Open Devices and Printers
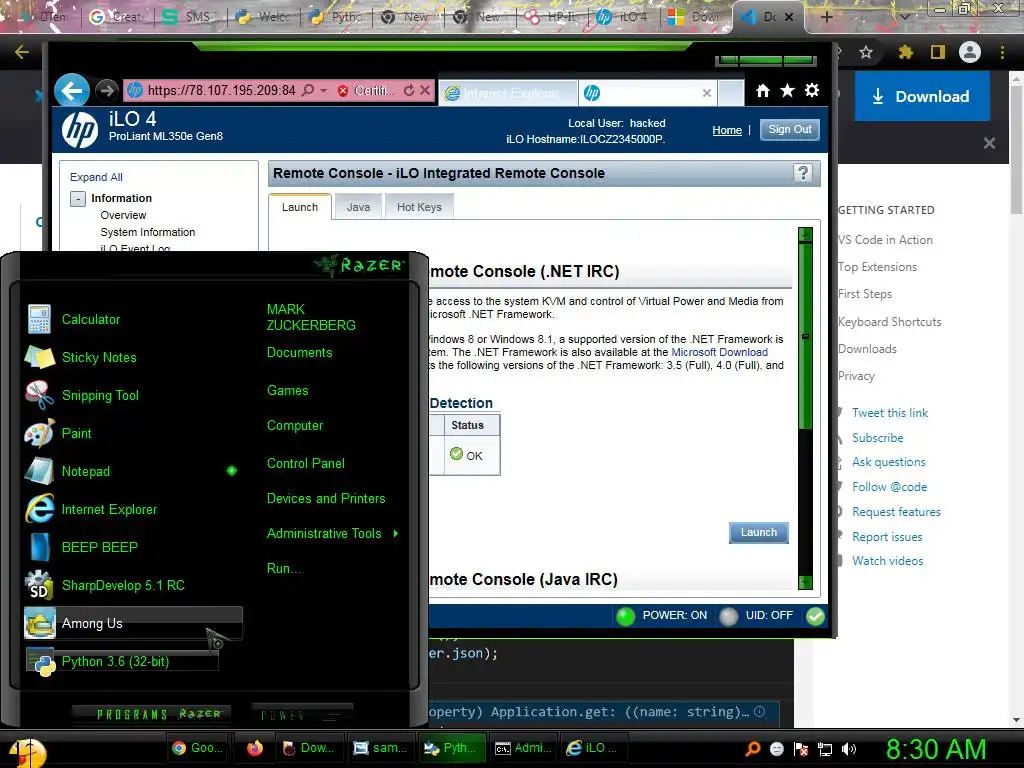Screen dimensions: 1024x768 click(326, 498)
